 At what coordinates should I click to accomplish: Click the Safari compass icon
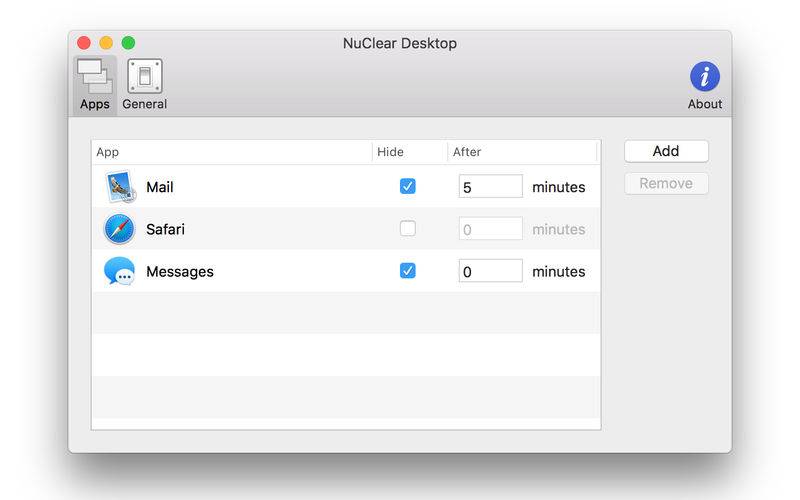[119, 229]
